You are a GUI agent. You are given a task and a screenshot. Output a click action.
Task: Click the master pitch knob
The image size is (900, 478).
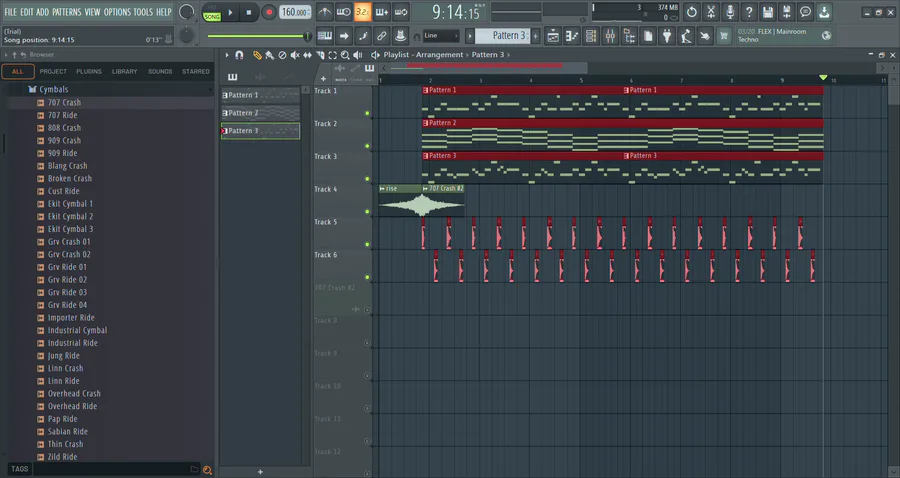[x=187, y=36]
